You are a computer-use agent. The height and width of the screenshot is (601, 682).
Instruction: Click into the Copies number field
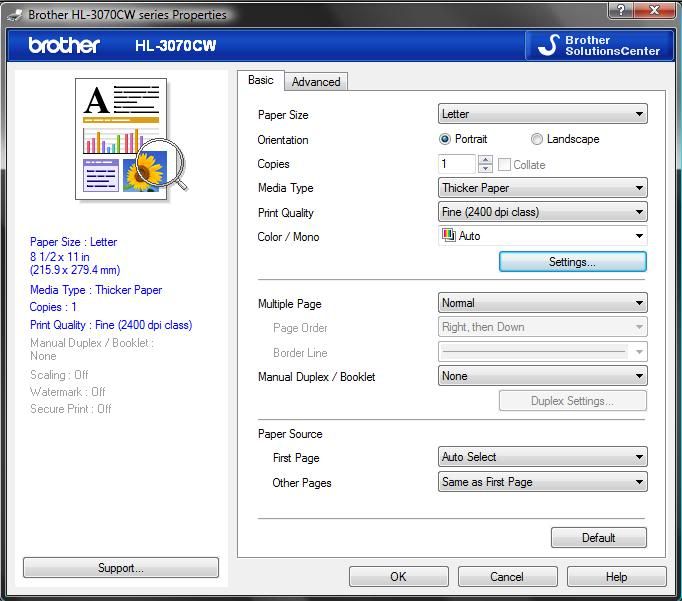coord(456,164)
